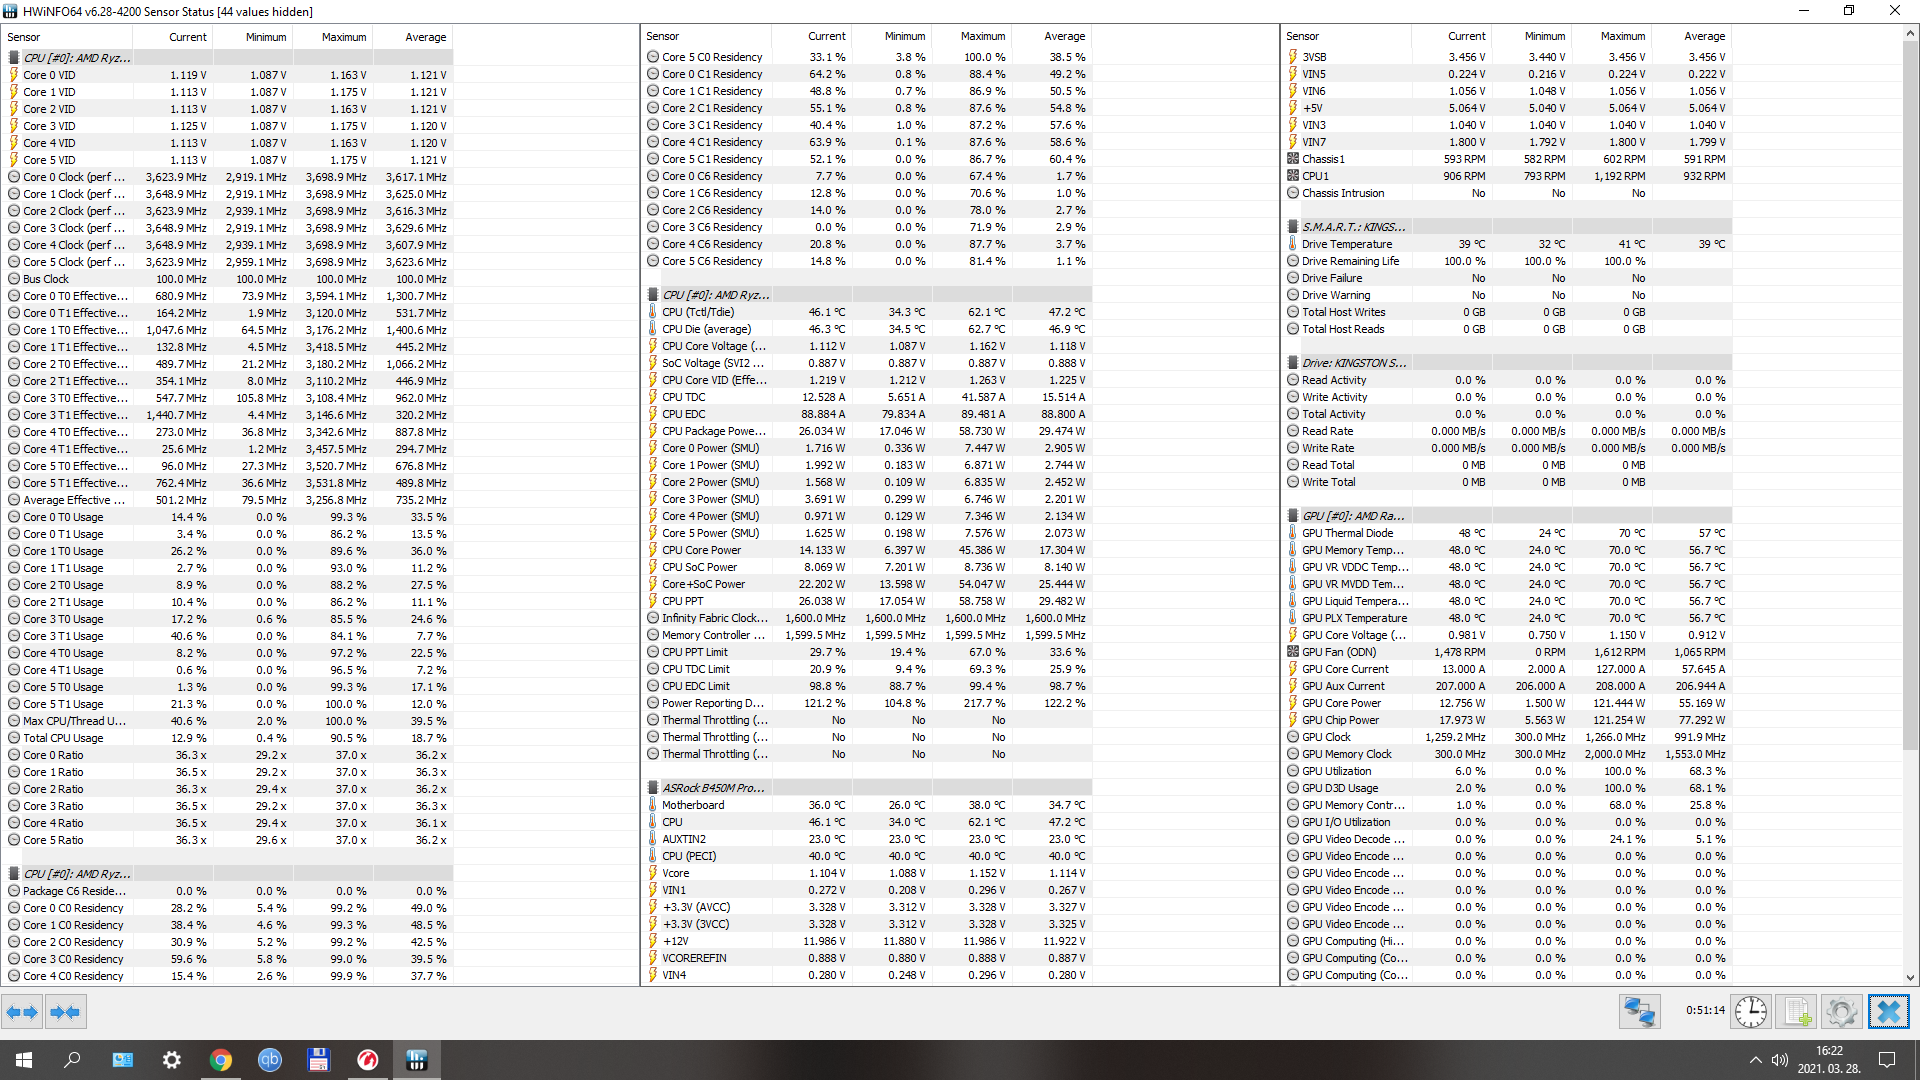The height and width of the screenshot is (1080, 1920).
Task: Click fan icon beside GPU Fan (ODN)
Action: (x=1293, y=652)
